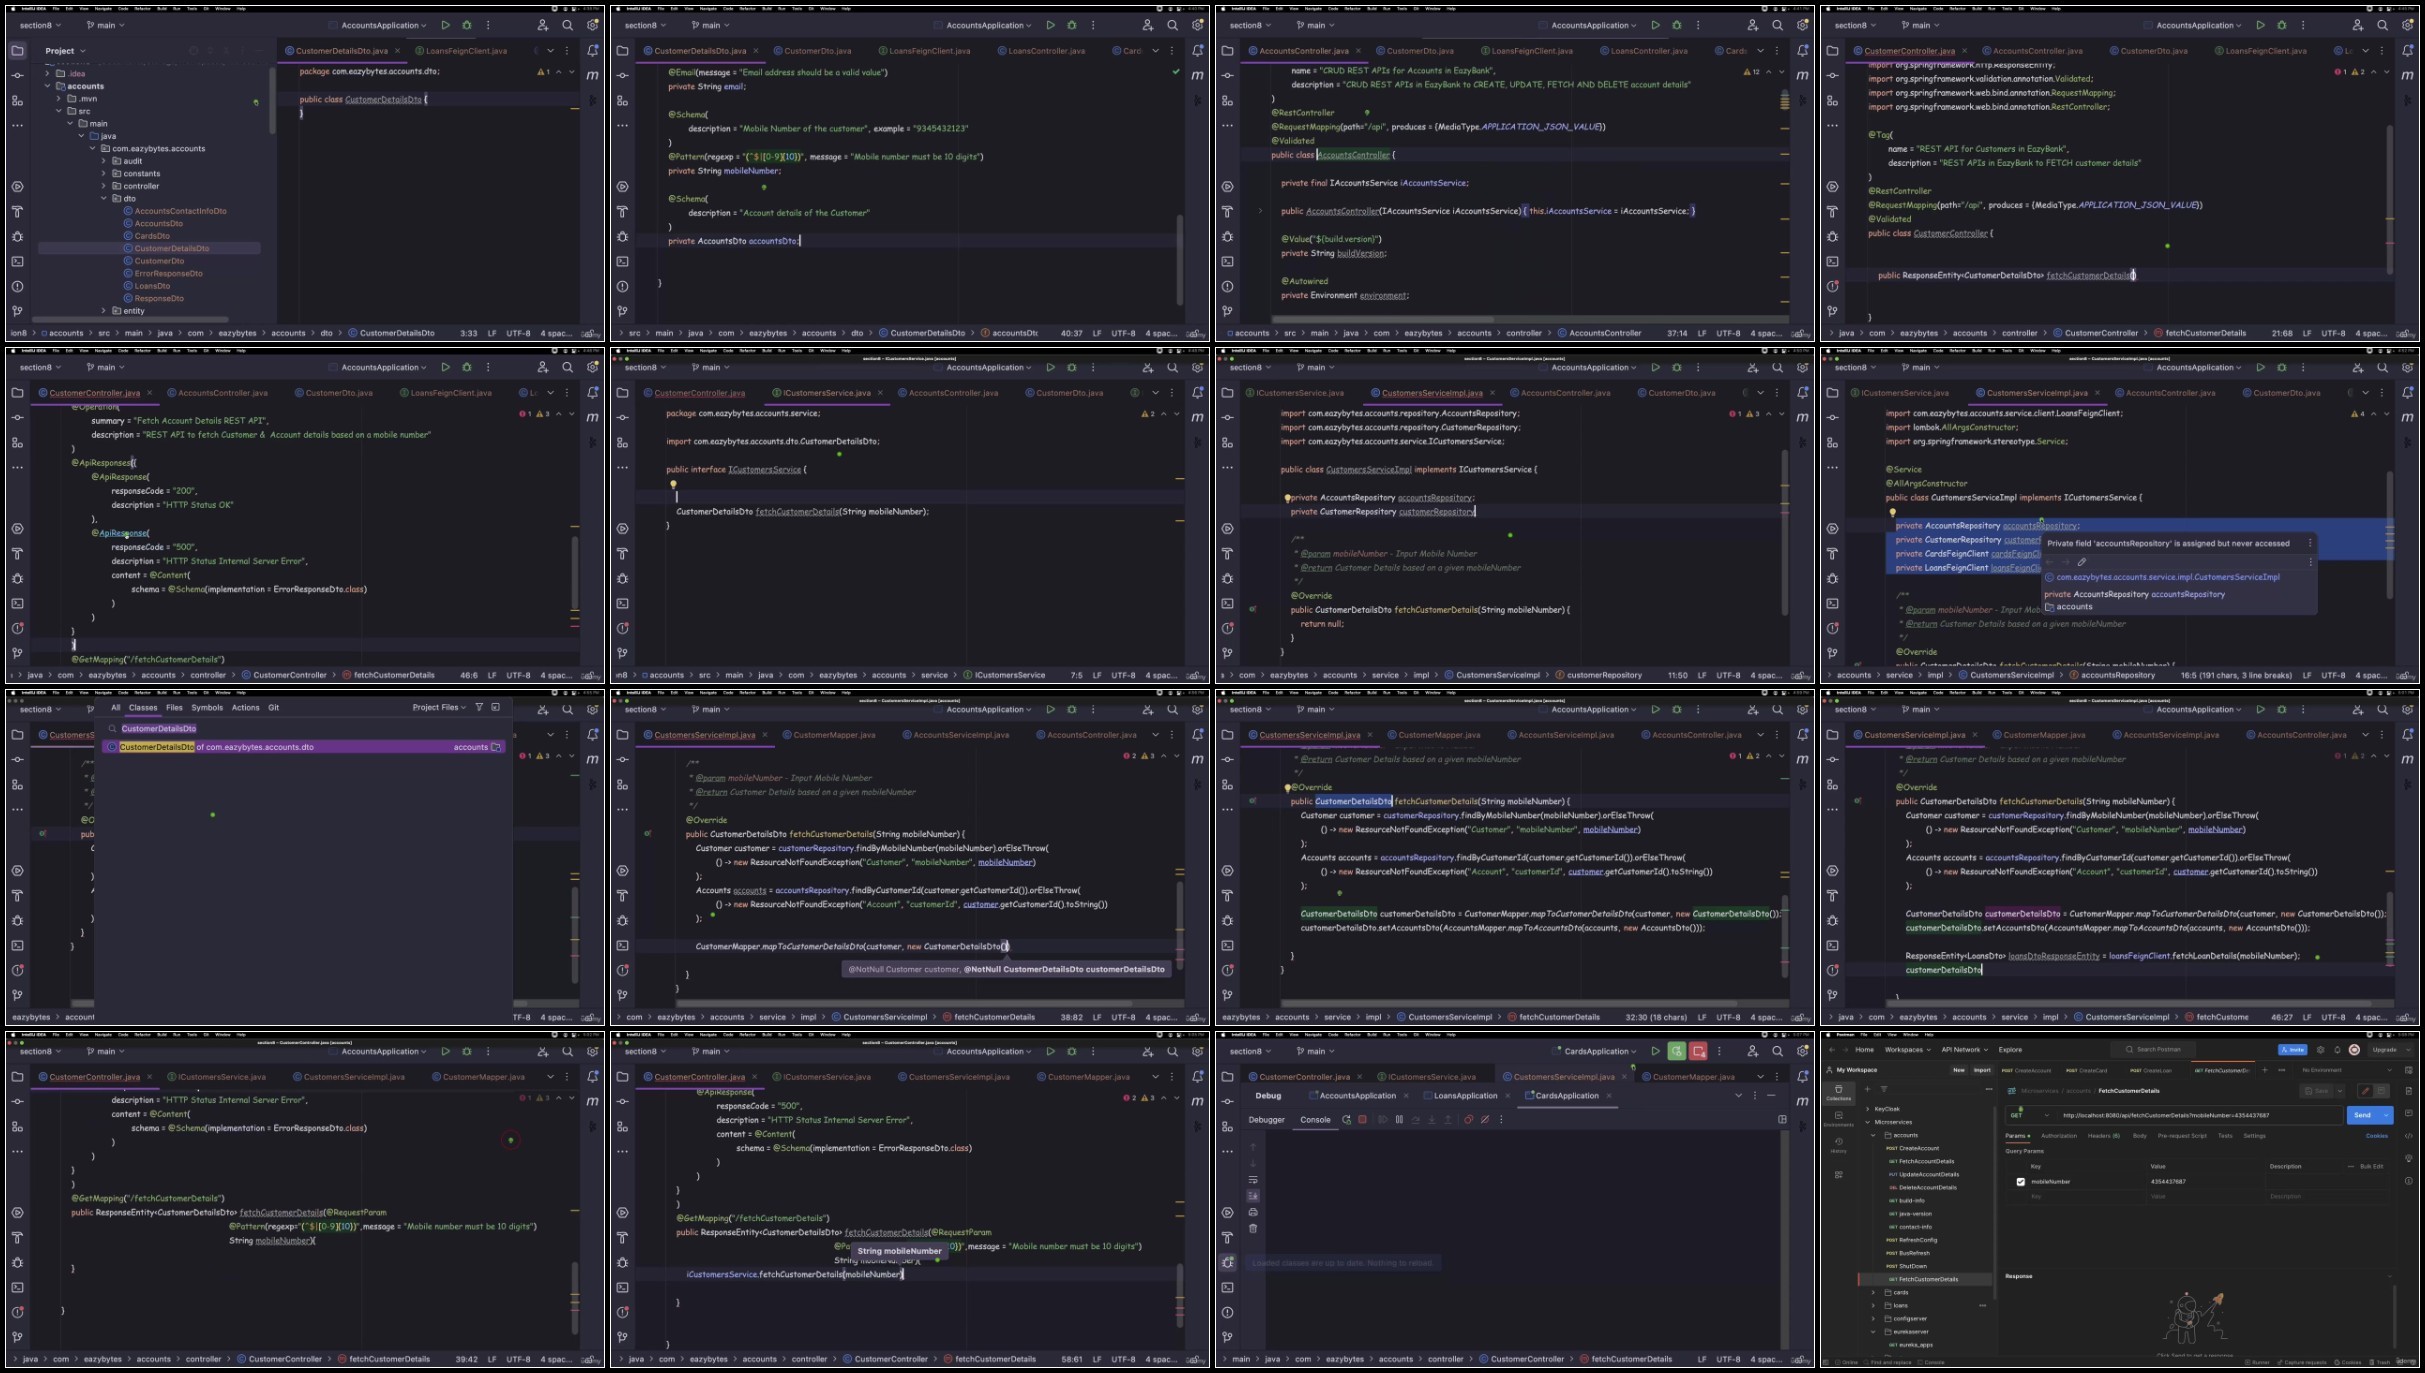The width and height of the screenshot is (2425, 1373).
Task: Toggle Soft-Wrap icon in the Debug console gutter
Action: click(1253, 1180)
